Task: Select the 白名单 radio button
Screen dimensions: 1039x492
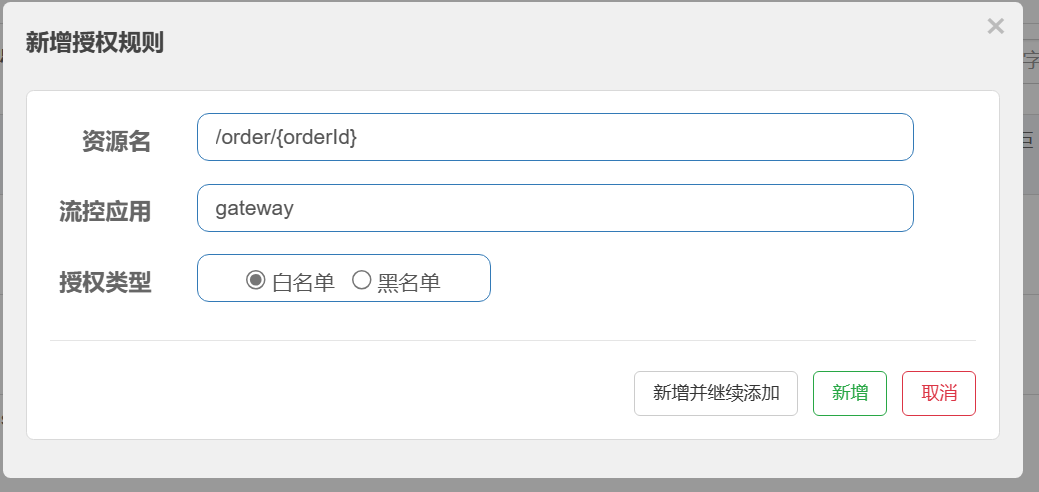Action: tap(255, 281)
